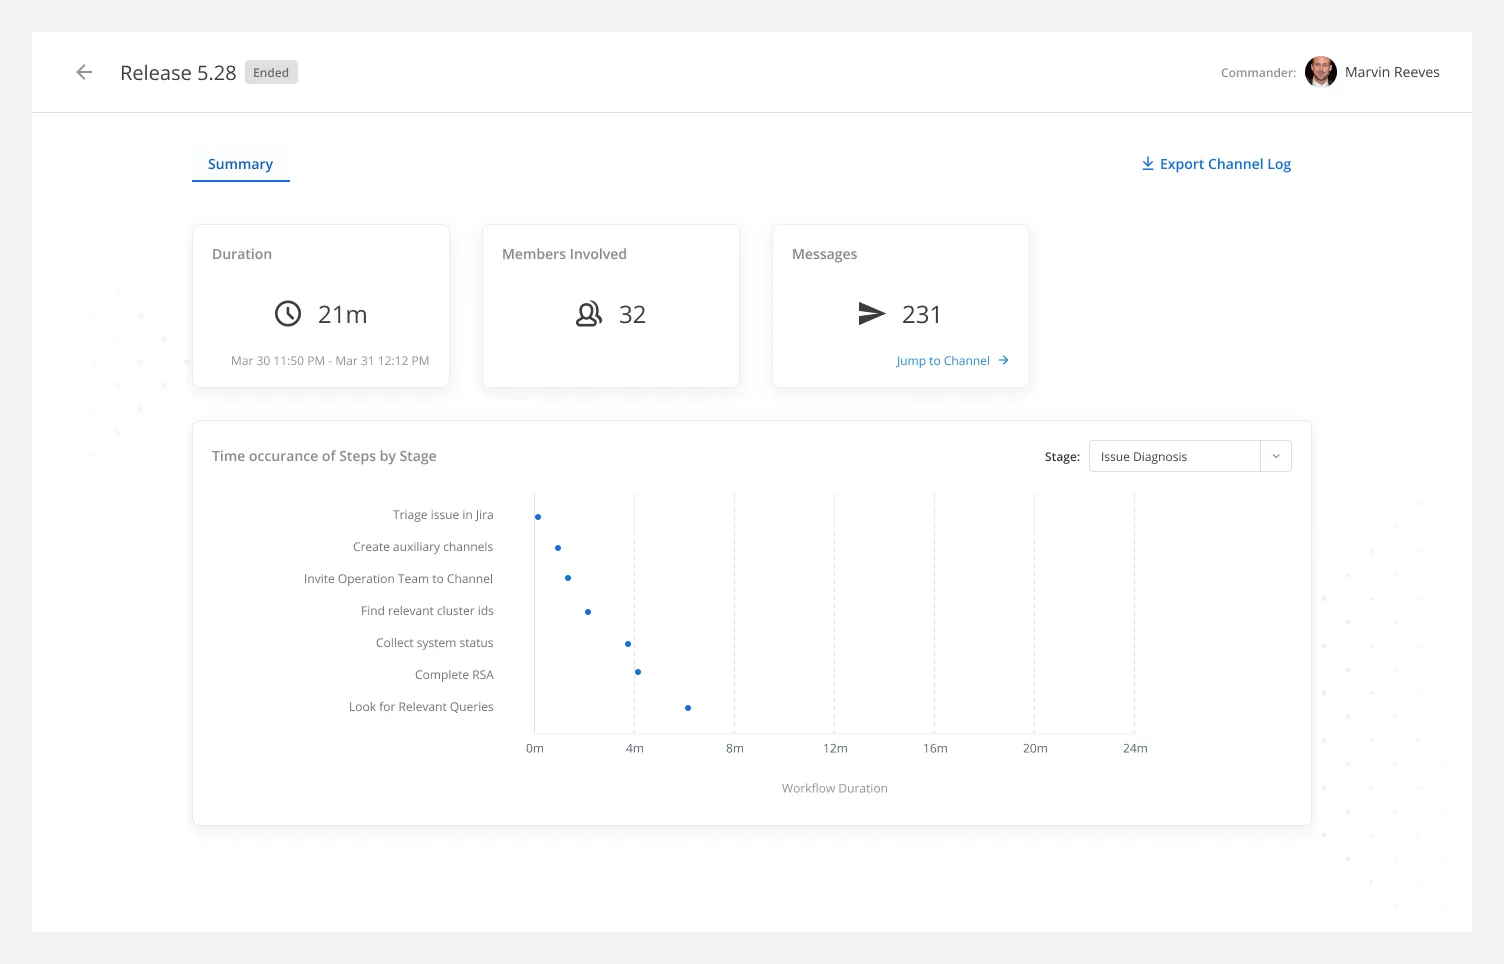Click the Release 5.28 title
The height and width of the screenshot is (964, 1504).
coord(178,73)
